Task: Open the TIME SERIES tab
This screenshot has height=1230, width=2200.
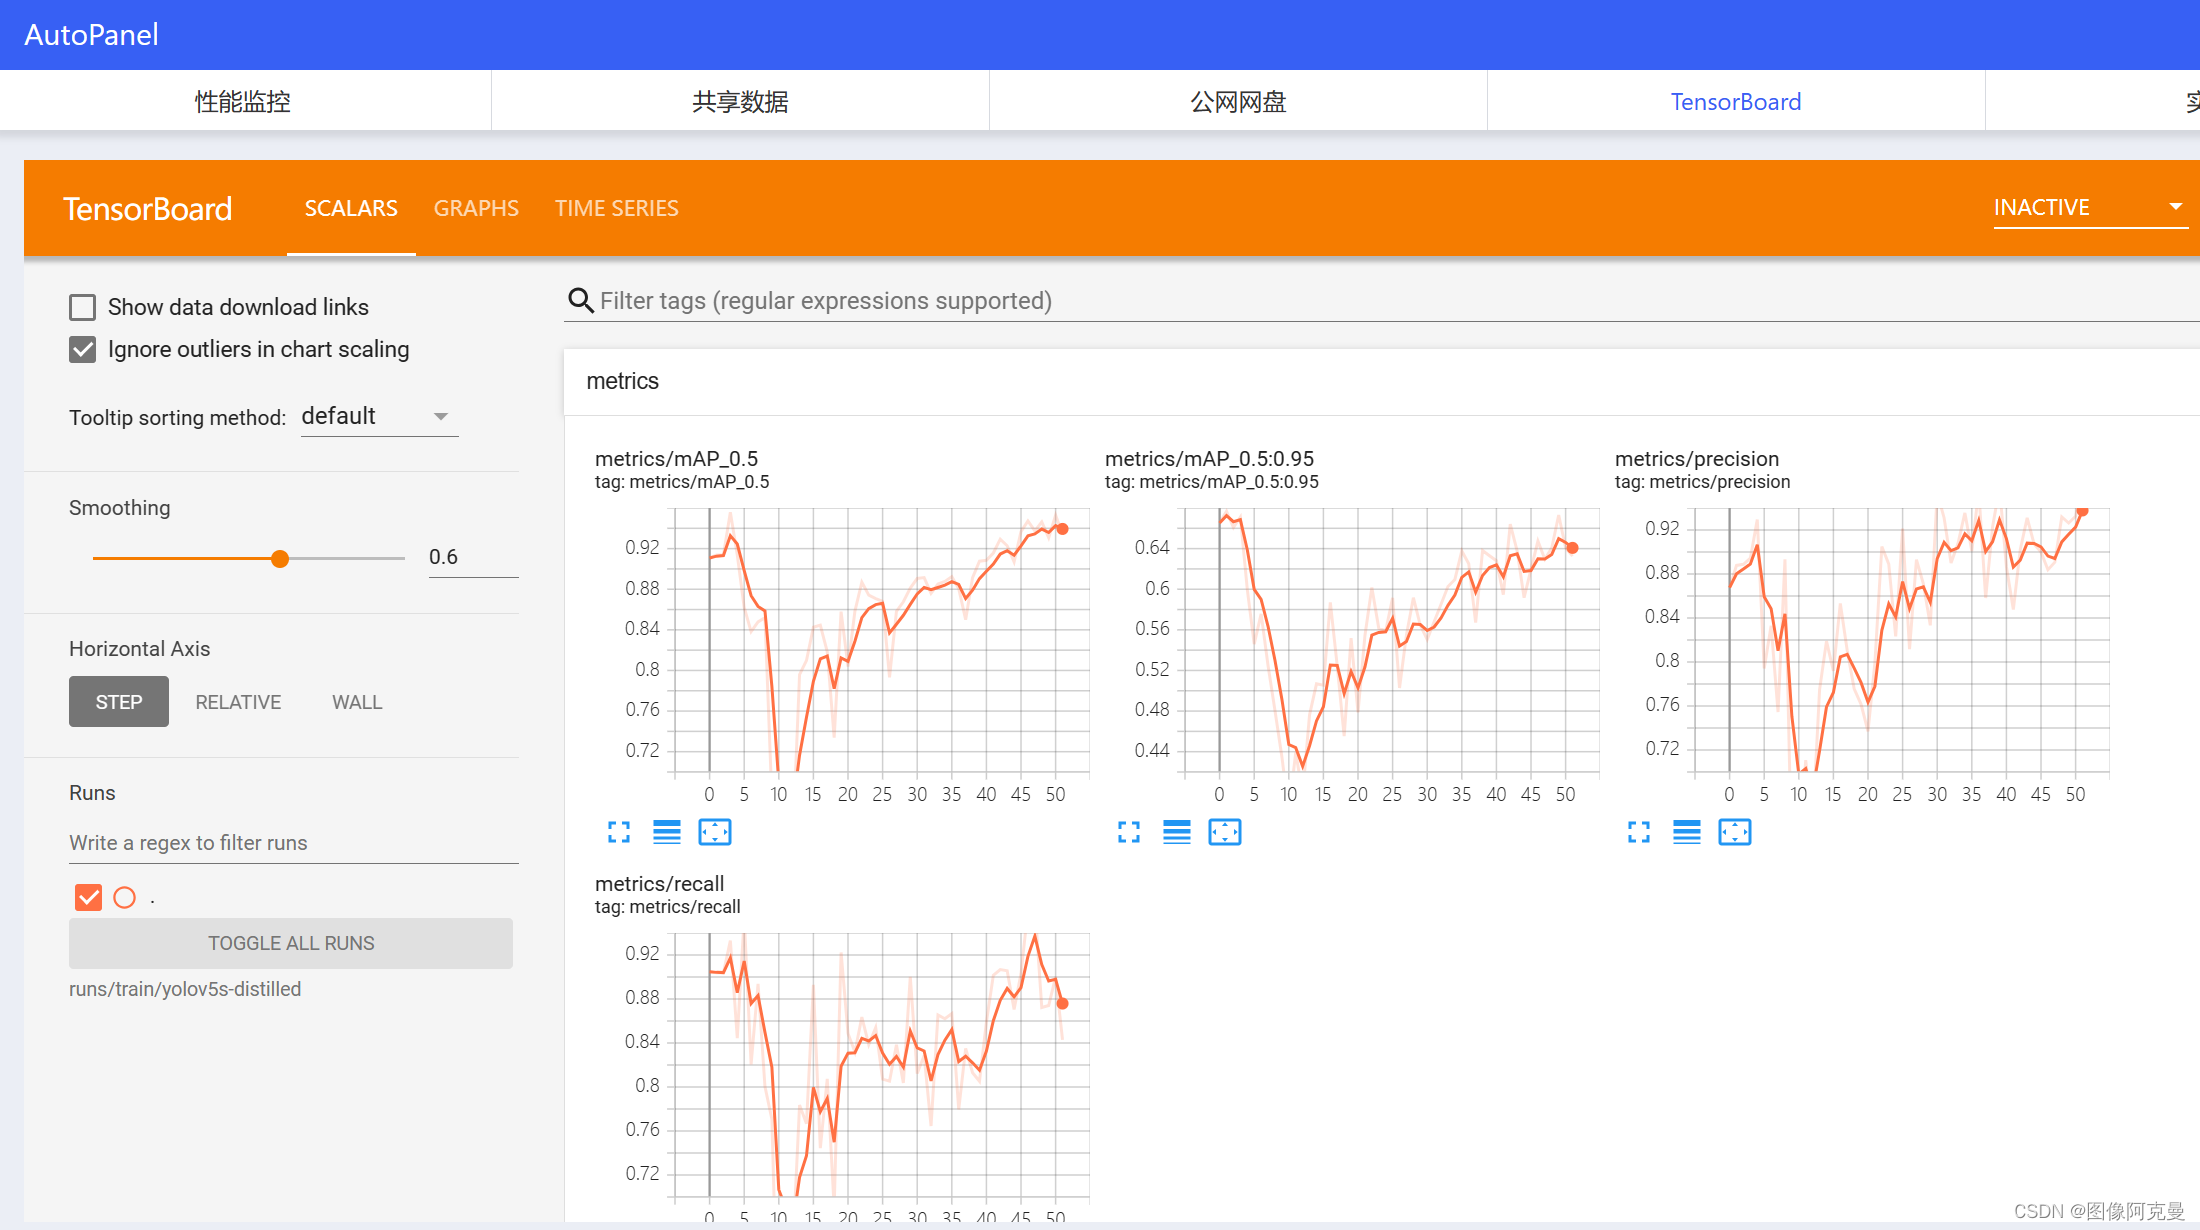Action: 617,208
